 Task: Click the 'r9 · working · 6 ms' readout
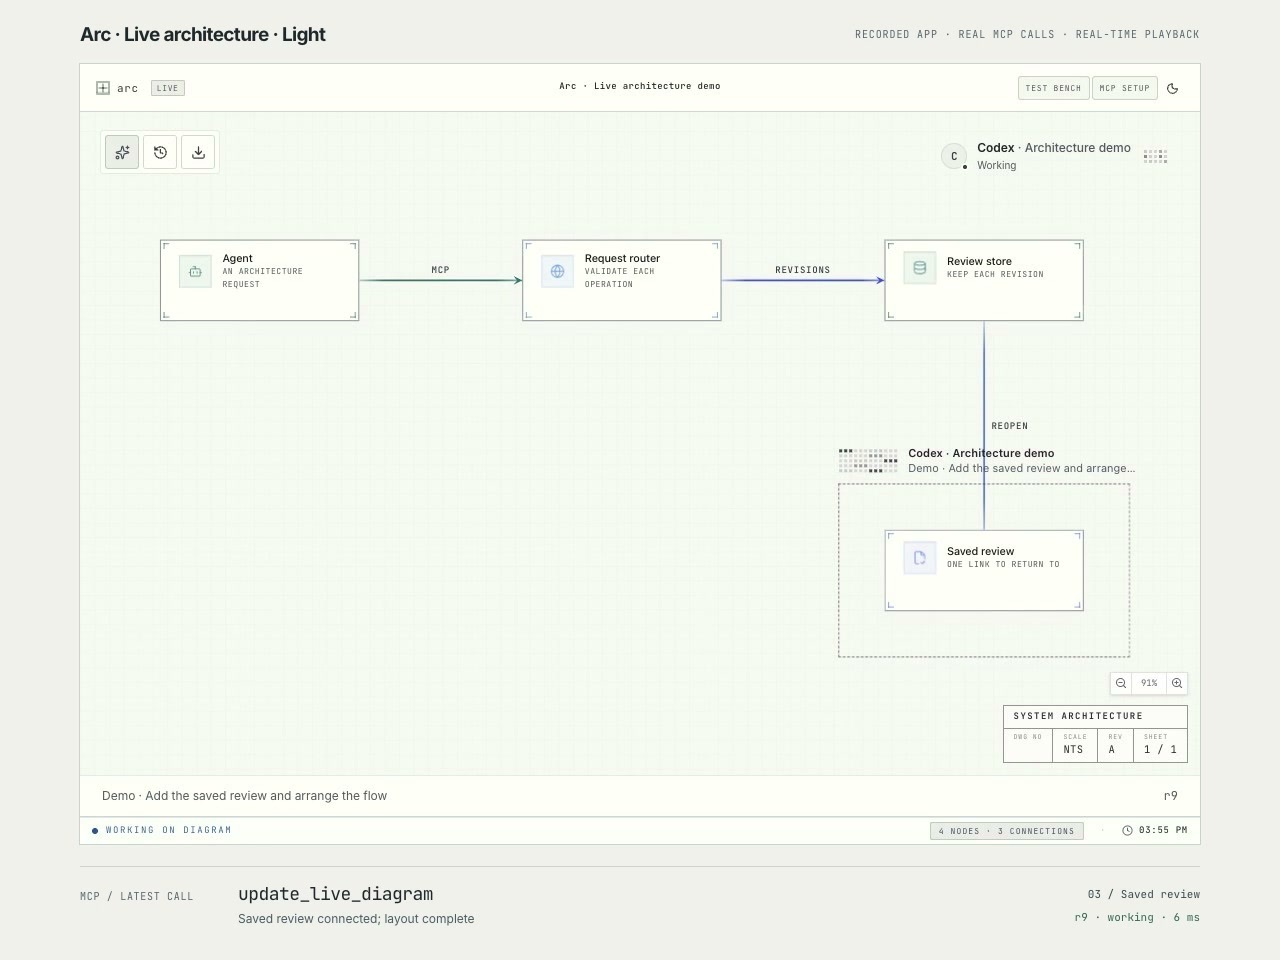coord(1137,917)
